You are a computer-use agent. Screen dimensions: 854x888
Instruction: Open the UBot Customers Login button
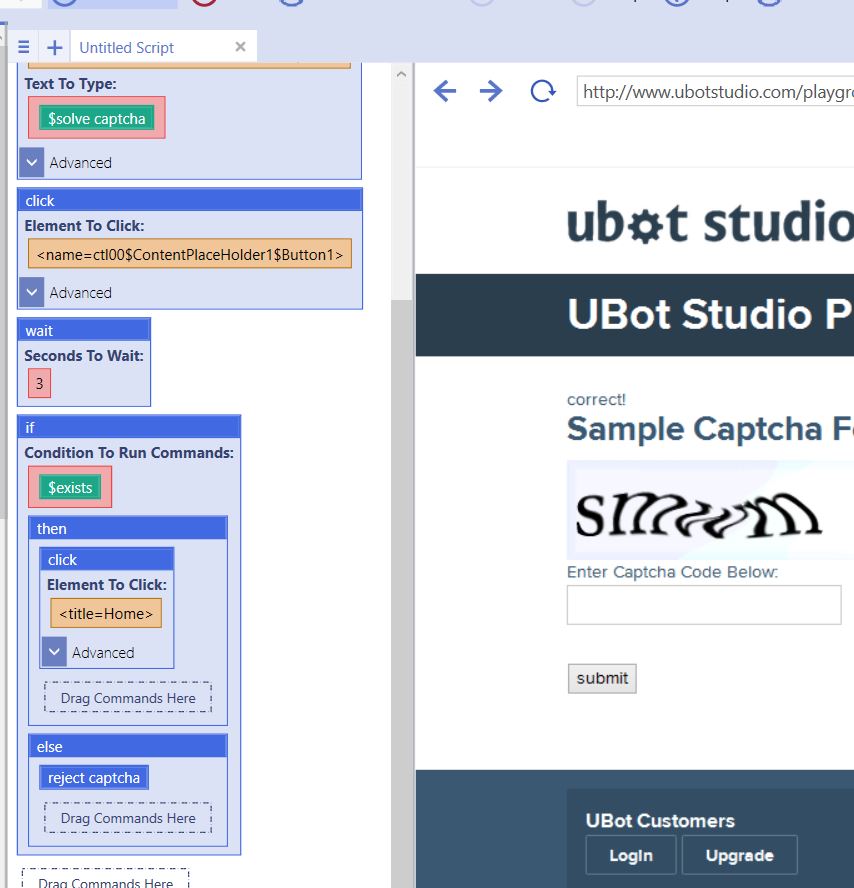click(631, 855)
